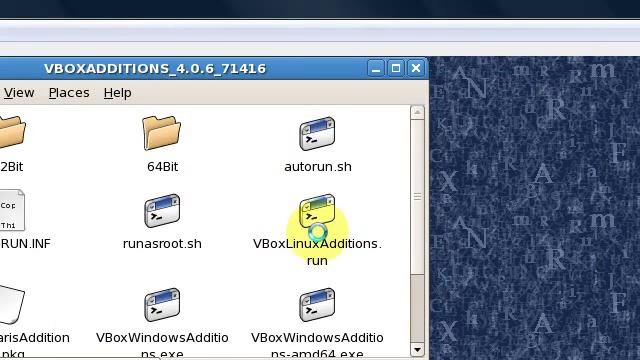Select the VBoxWindowsAdditions-amd64.exe icon
640x360 pixels.
point(317,305)
